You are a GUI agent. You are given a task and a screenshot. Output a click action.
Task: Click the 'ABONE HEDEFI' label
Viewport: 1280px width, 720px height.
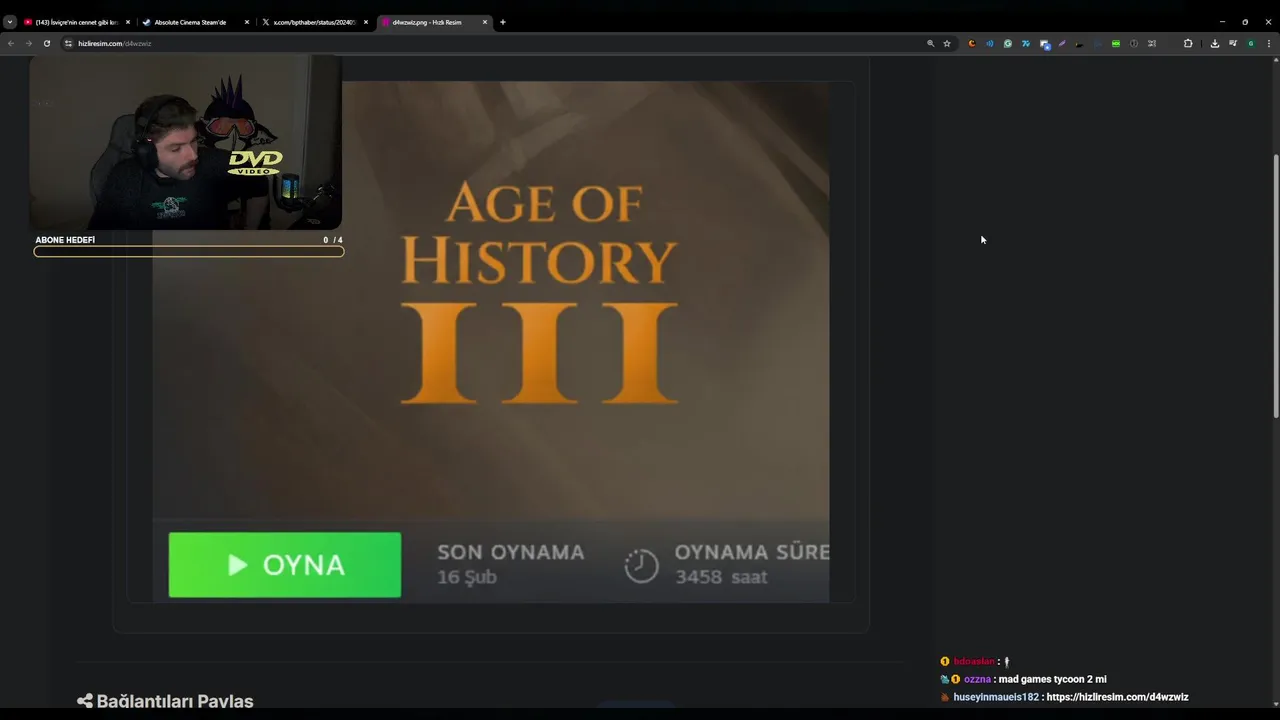[65, 240]
